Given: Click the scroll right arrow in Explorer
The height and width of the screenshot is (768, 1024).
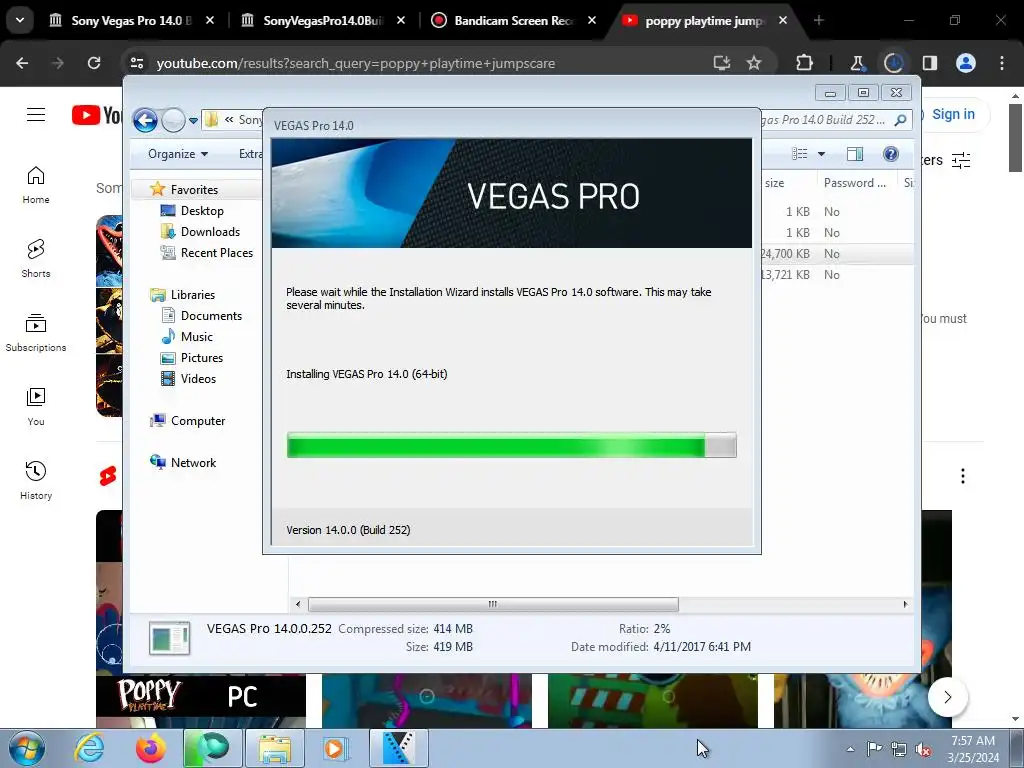Looking at the screenshot, I should (905, 604).
